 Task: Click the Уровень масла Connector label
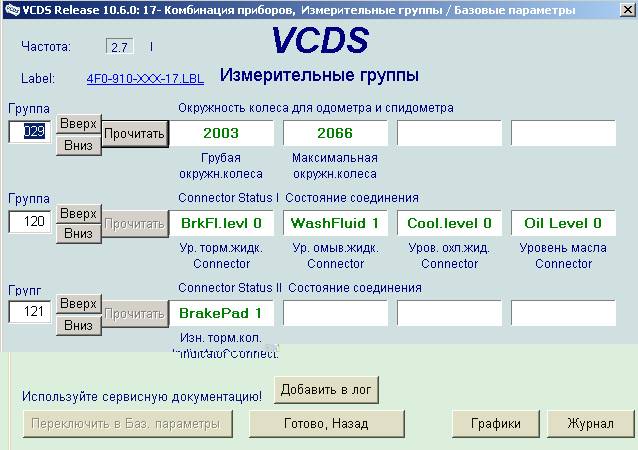point(563,256)
